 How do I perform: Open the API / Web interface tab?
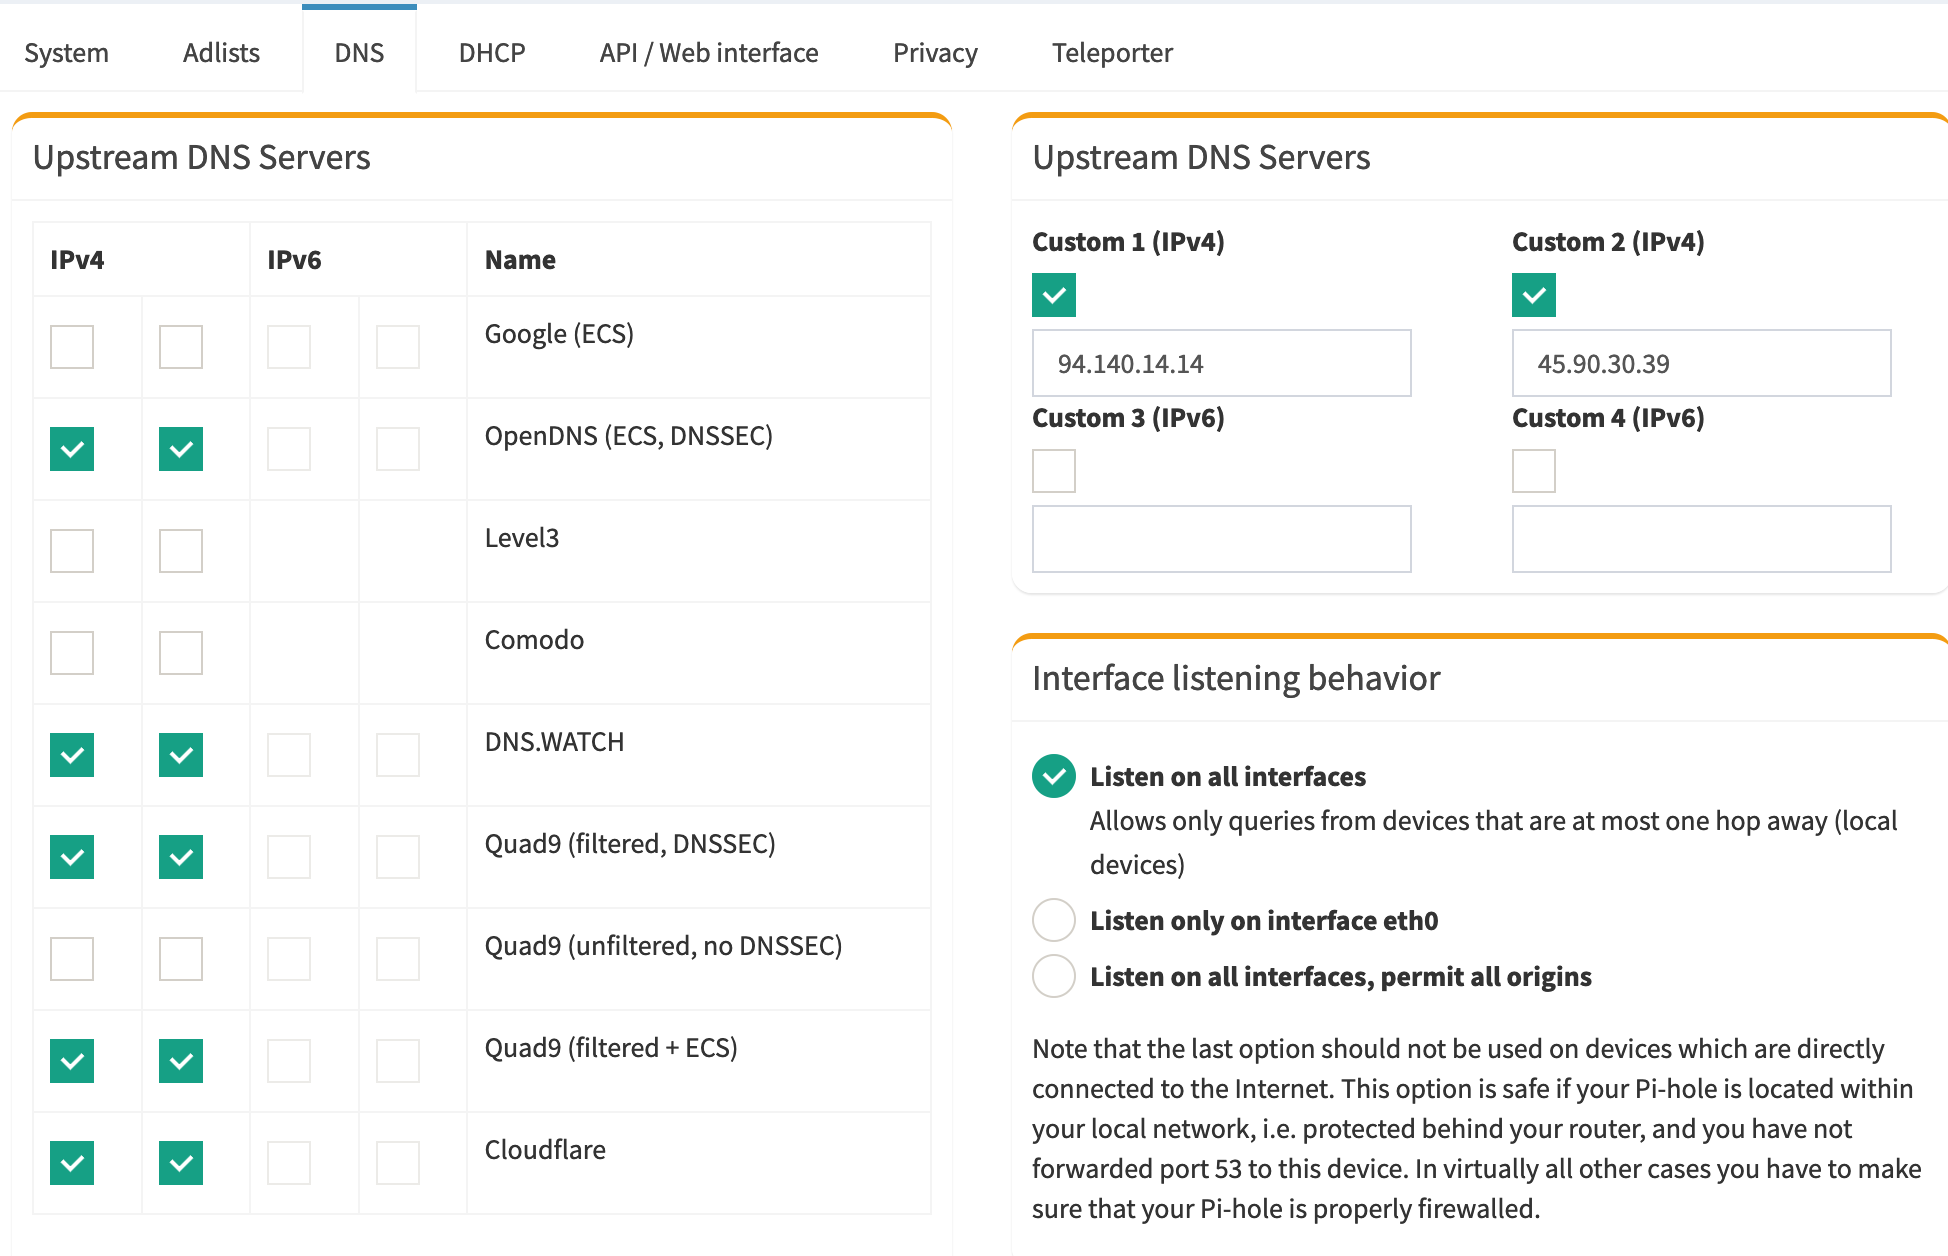click(x=707, y=52)
